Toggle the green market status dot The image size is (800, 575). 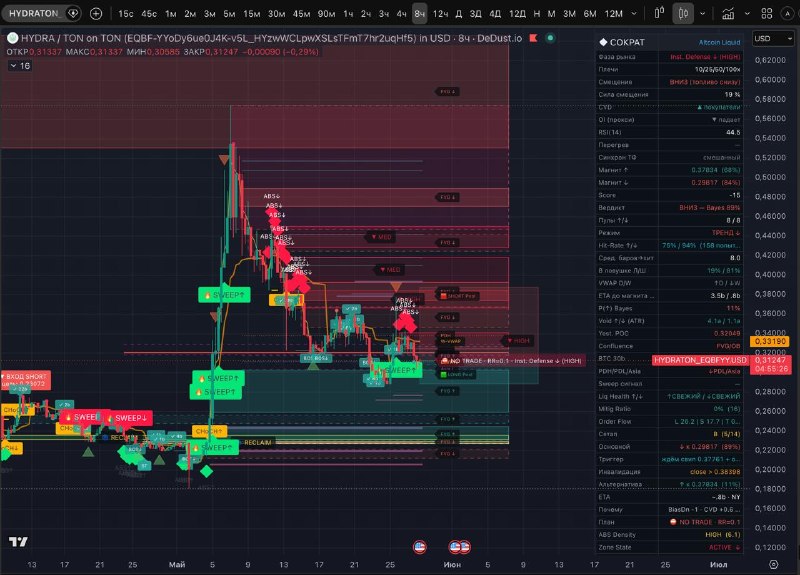click(550, 38)
